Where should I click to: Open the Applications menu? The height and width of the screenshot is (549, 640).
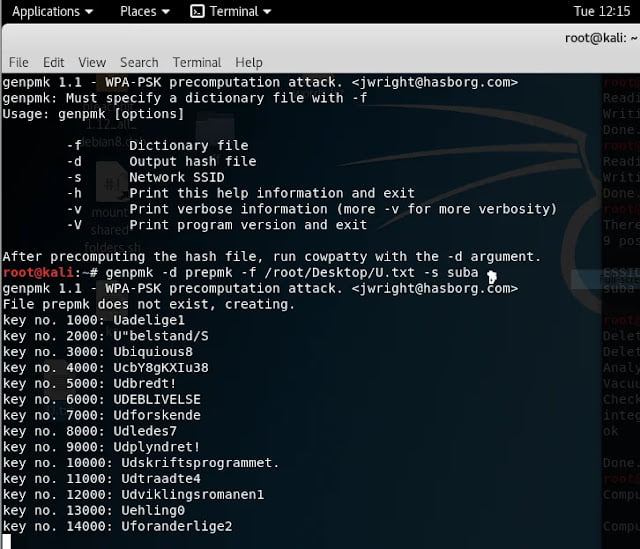52,11
